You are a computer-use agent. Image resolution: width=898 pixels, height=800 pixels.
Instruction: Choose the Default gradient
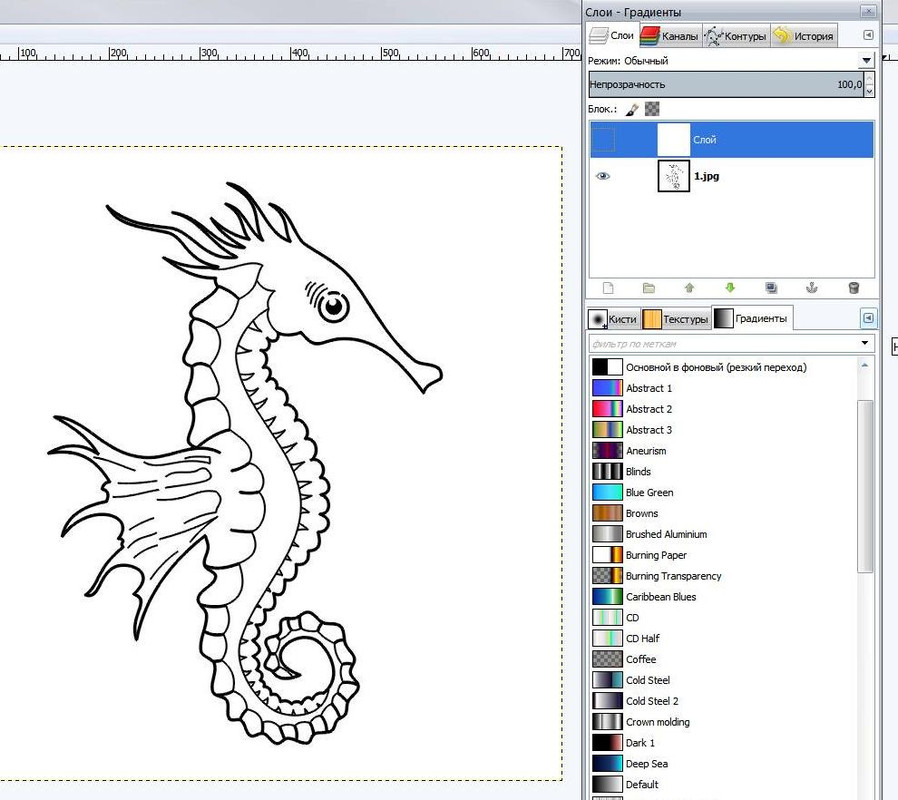pos(724,784)
